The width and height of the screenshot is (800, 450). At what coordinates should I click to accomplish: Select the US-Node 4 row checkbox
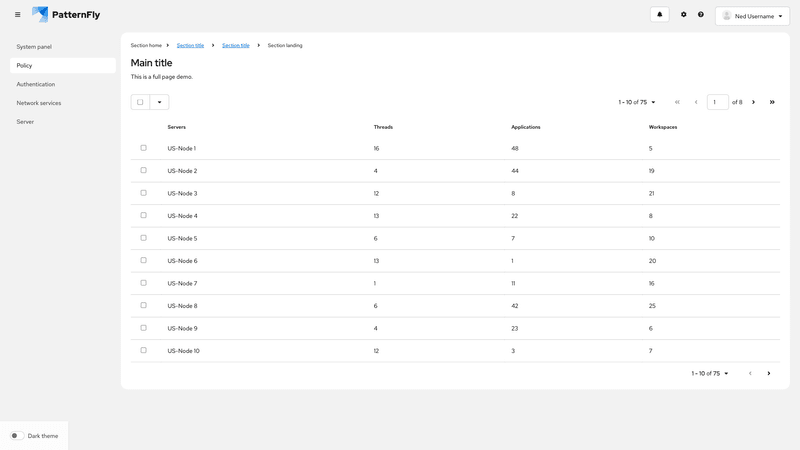coord(143,215)
